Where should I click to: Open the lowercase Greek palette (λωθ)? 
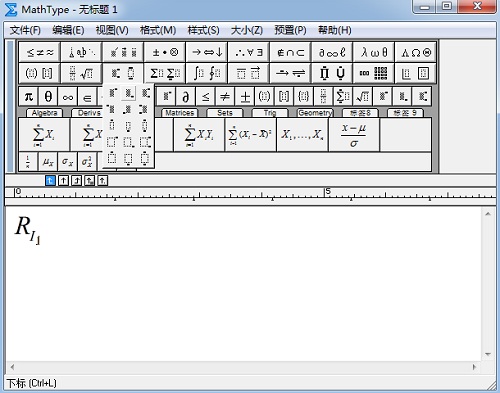pyautogui.click(x=374, y=52)
